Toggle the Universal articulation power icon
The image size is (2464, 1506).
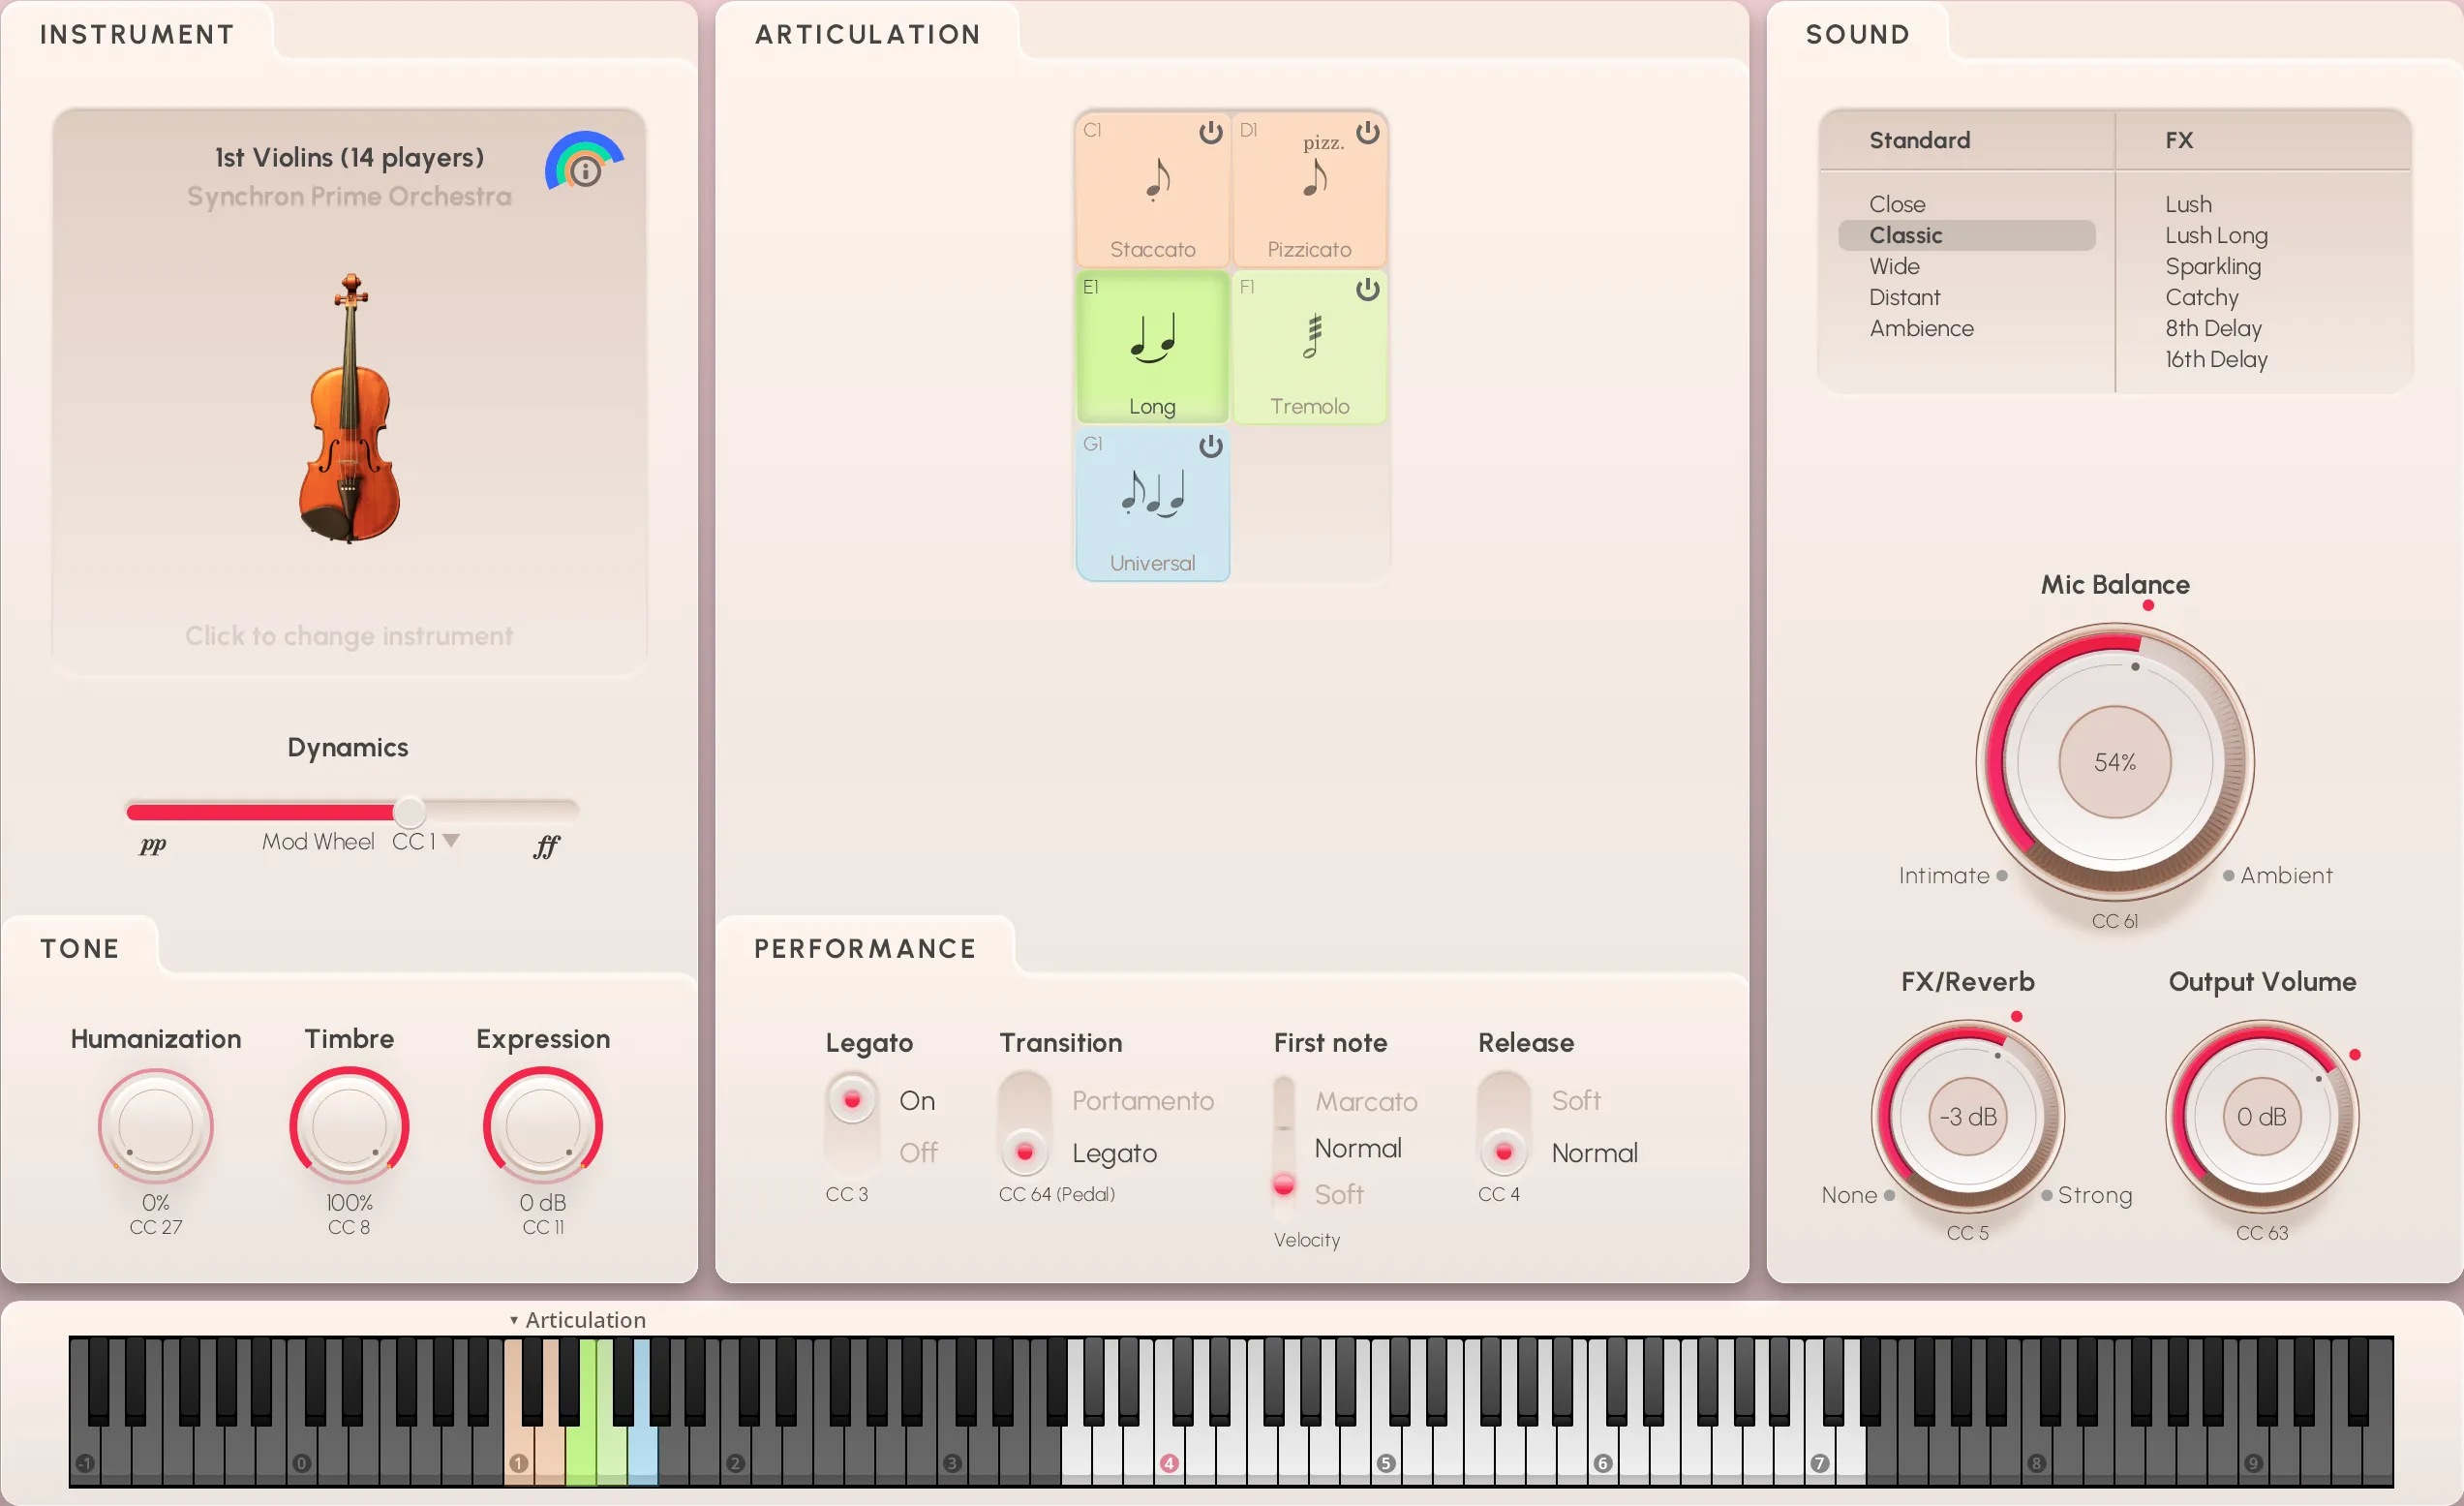point(1210,446)
